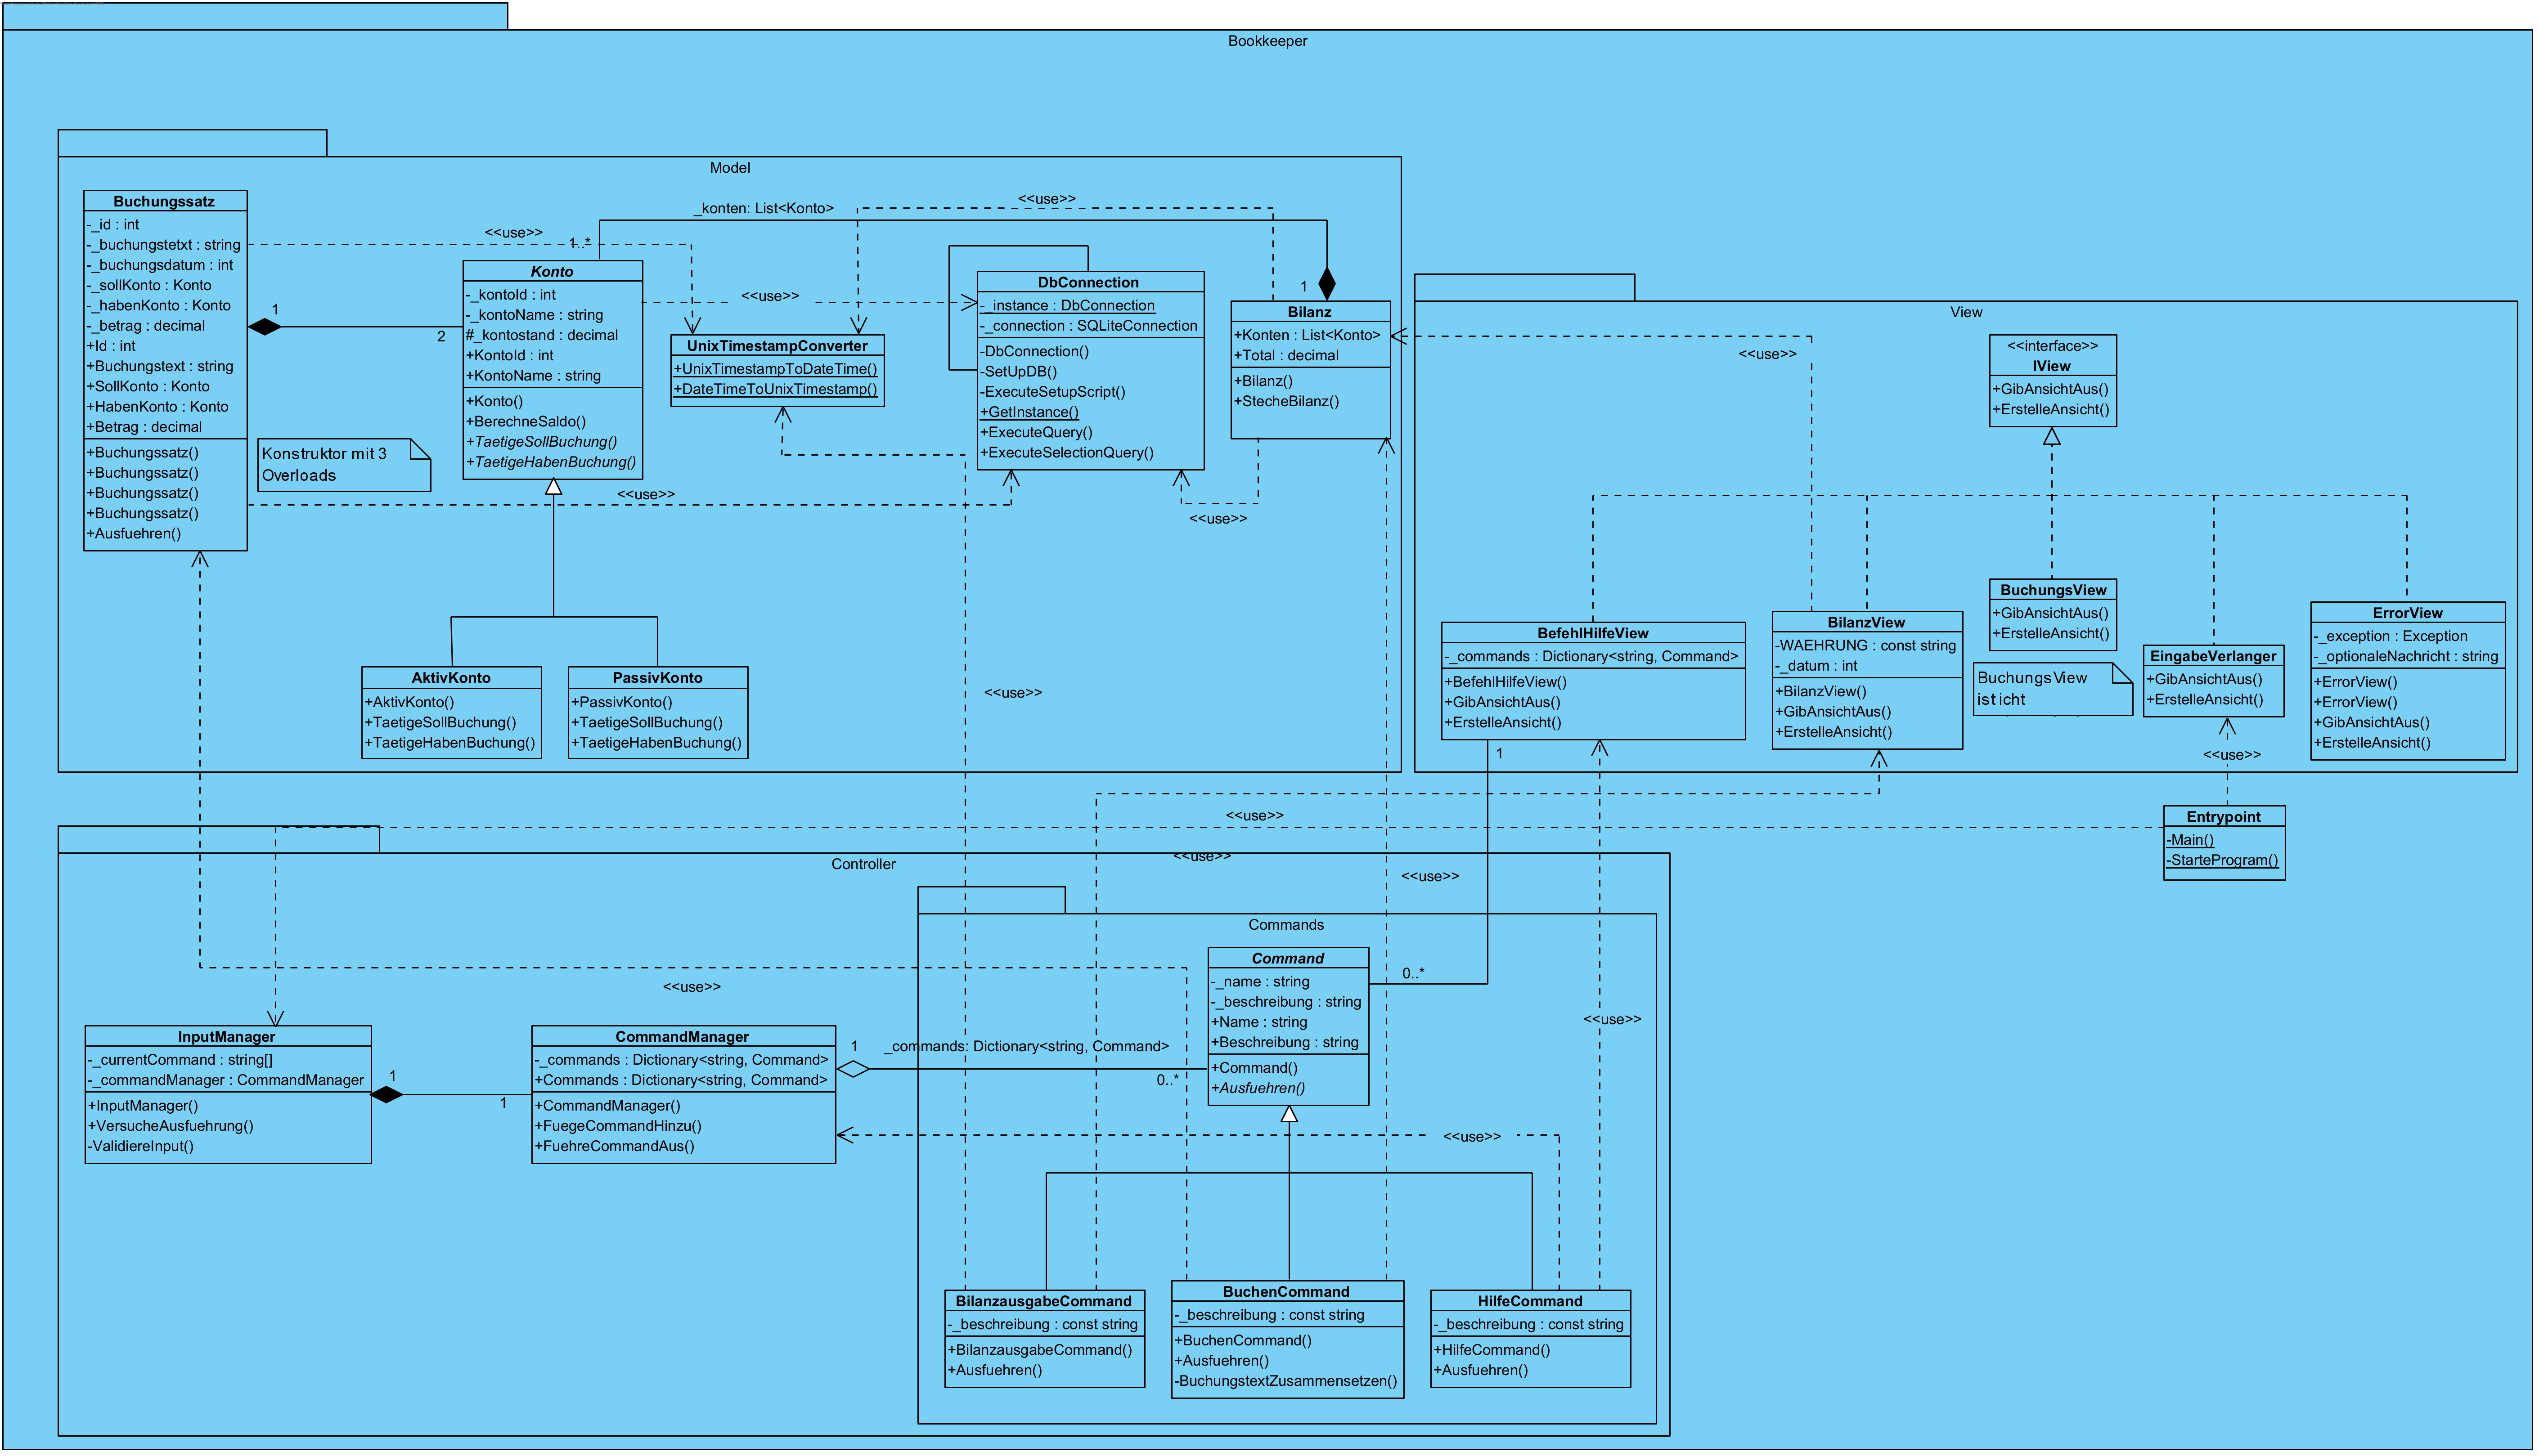Screen dimensions: 2539x1456
Task: Select the -BuchungstextZusammensetzen() method
Action: click(1286, 1382)
